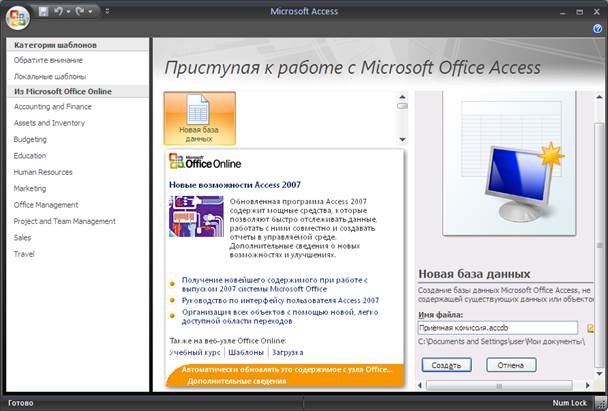608x411 pixels.
Task: Click right pane vertical scroll down arrow
Action: pyautogui.click(x=599, y=373)
